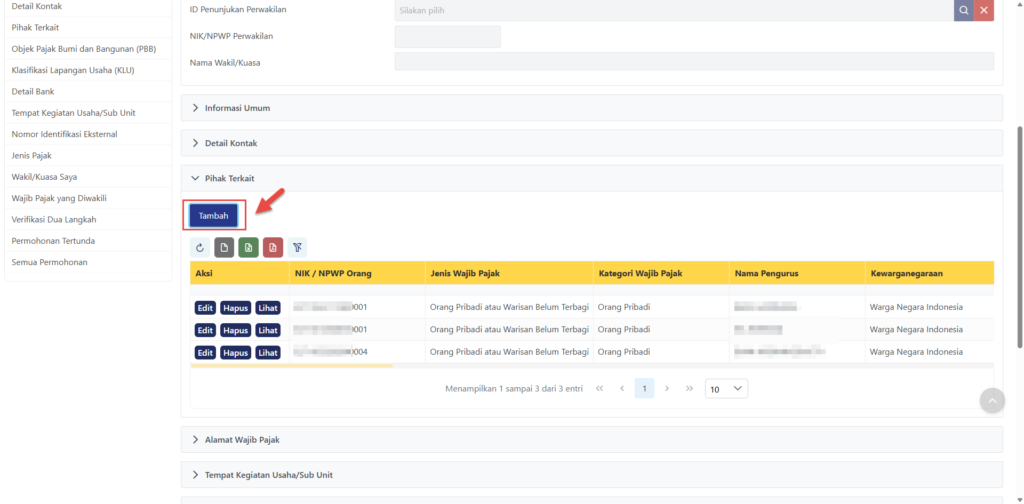This screenshot has height=504, width=1024.
Task: Clear table filters with filter icon
Action: [298, 247]
